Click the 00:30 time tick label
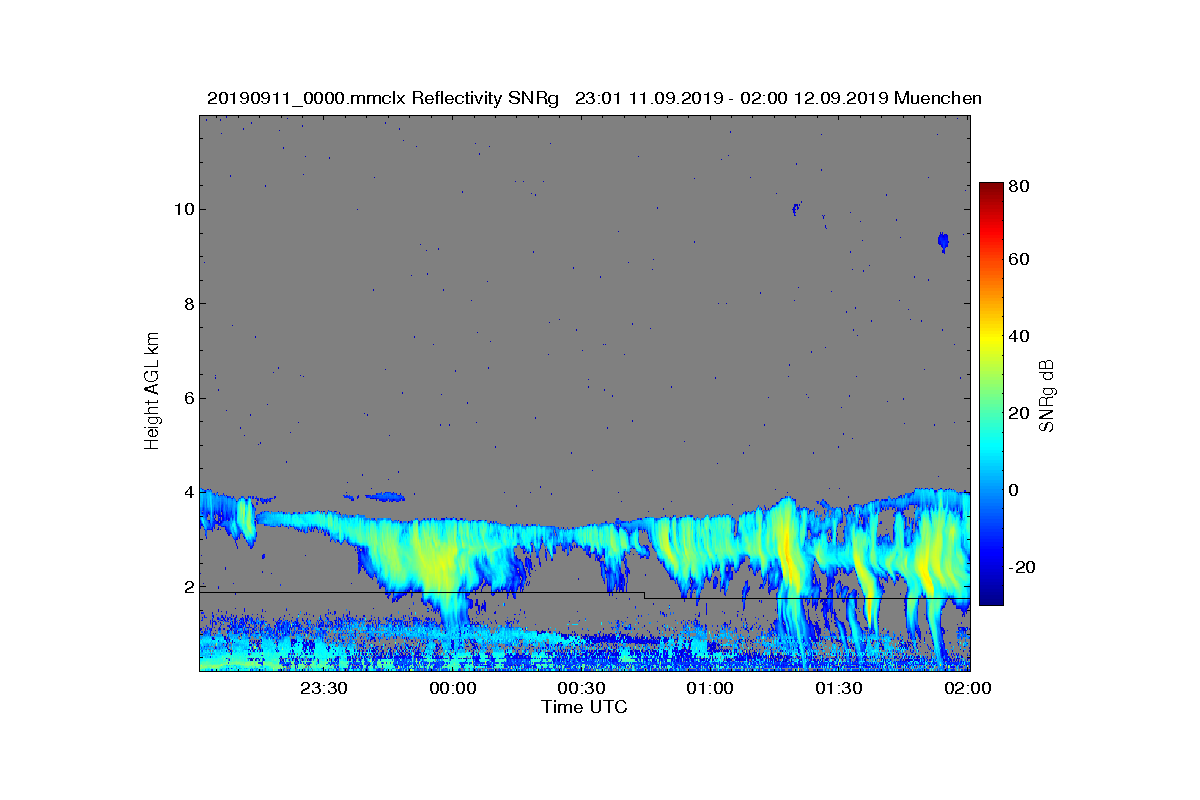 tap(581, 689)
